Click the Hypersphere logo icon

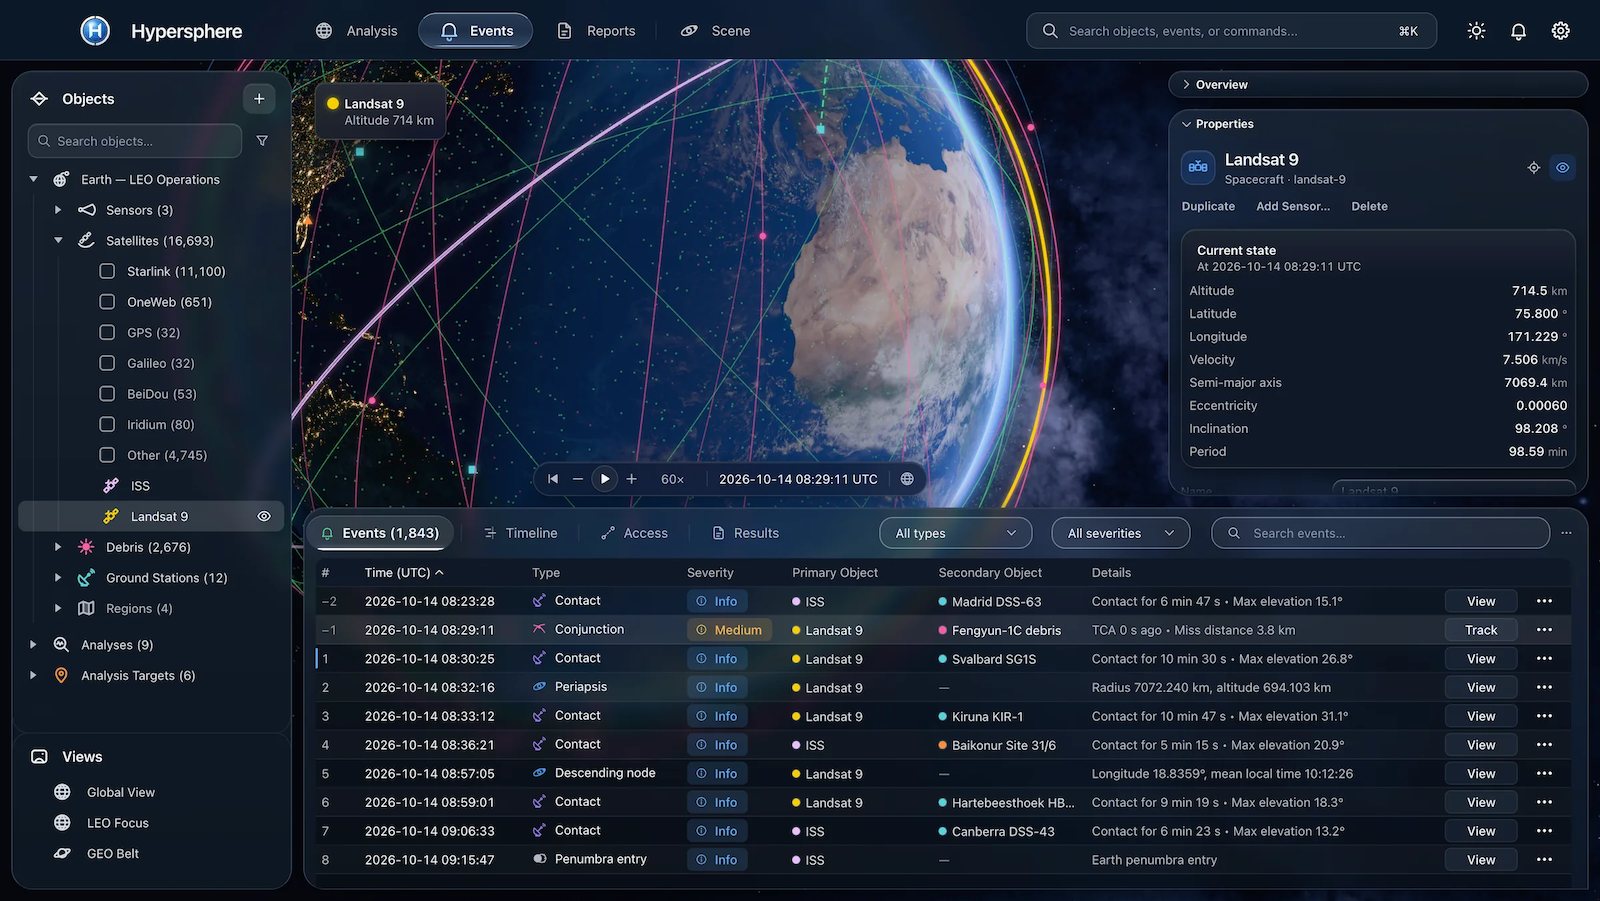click(95, 31)
